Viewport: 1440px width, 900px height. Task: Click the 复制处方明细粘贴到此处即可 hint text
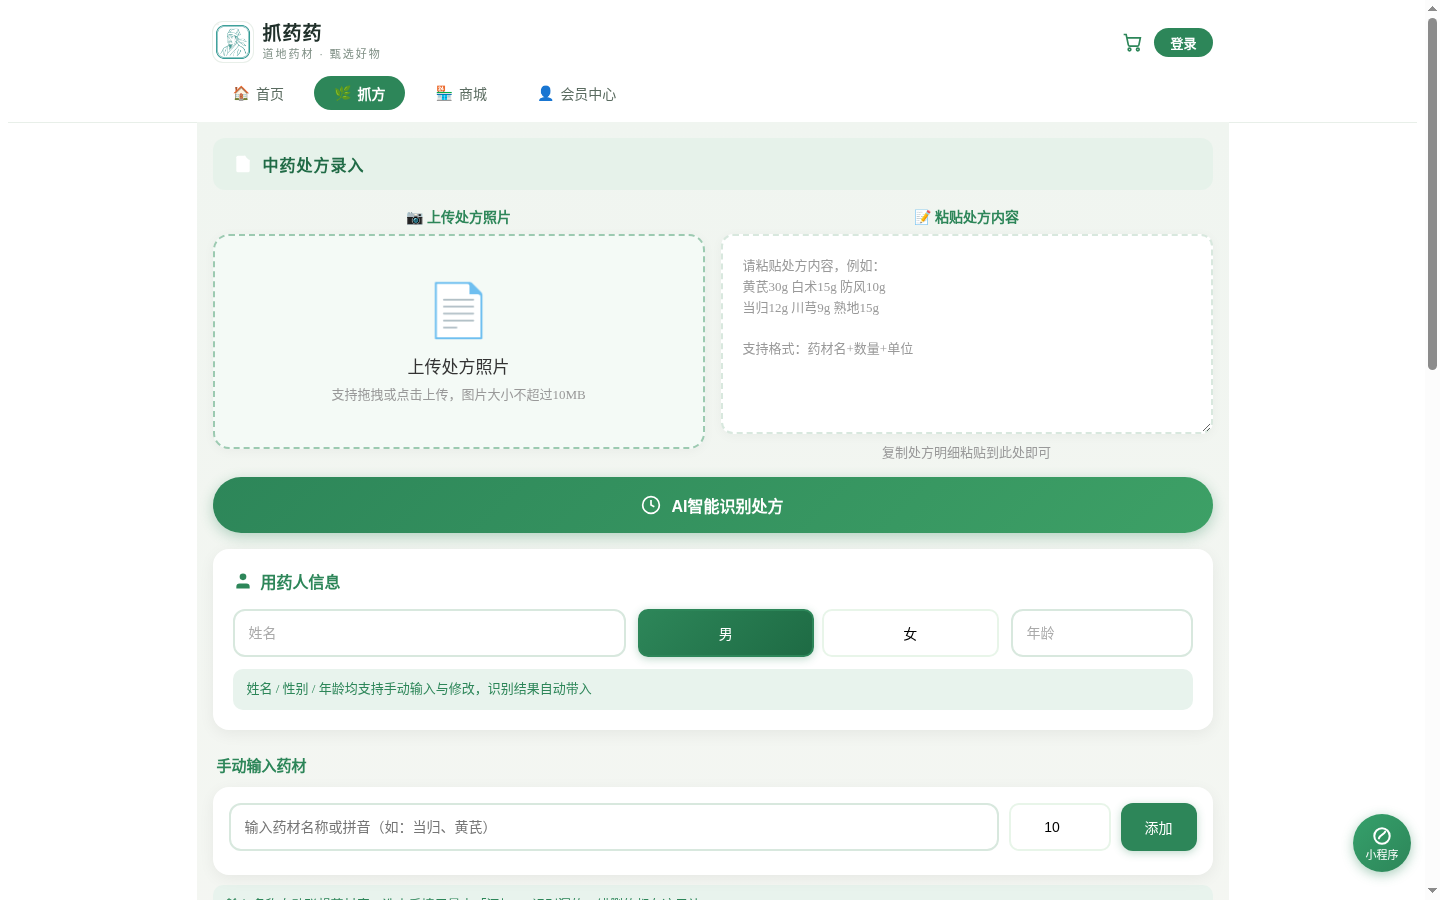966,453
